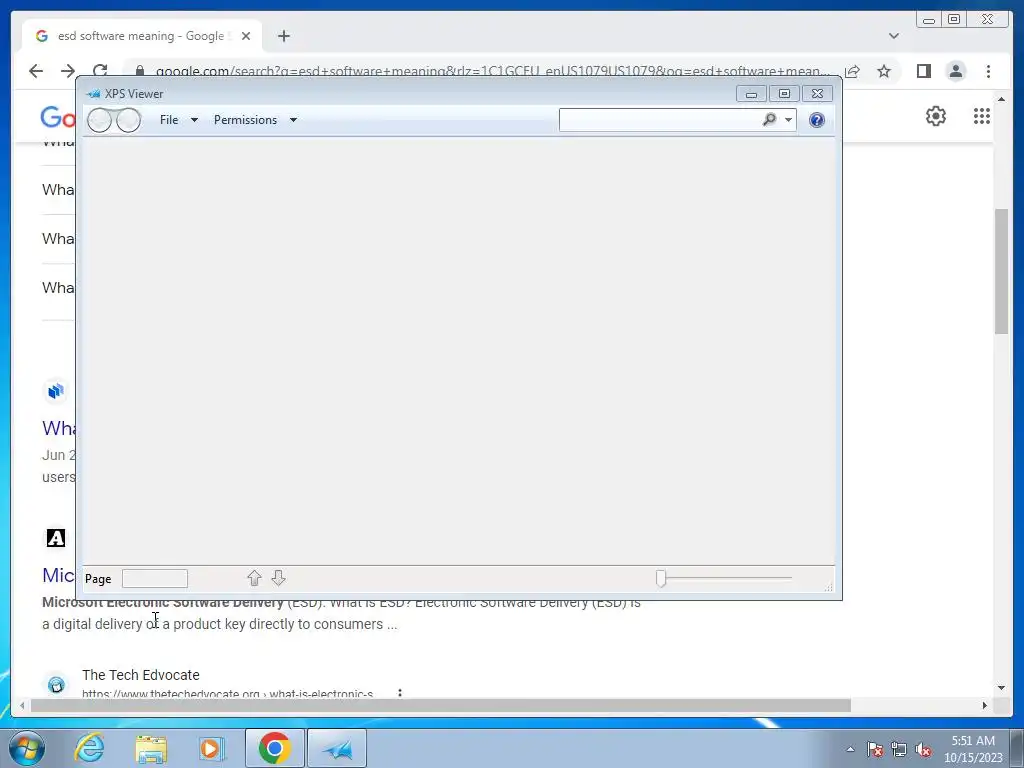Viewport: 1024px width, 768px height.
Task: Click the muted volume tray icon
Action: click(x=923, y=749)
